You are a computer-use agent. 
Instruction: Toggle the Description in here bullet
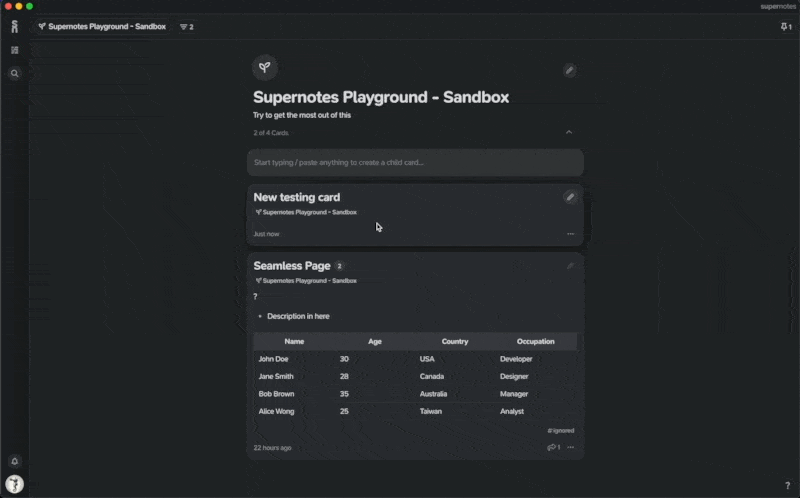(260, 316)
